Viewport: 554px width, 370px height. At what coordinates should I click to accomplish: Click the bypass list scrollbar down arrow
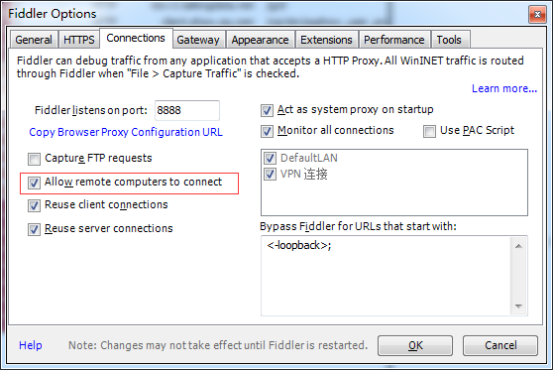click(518, 306)
